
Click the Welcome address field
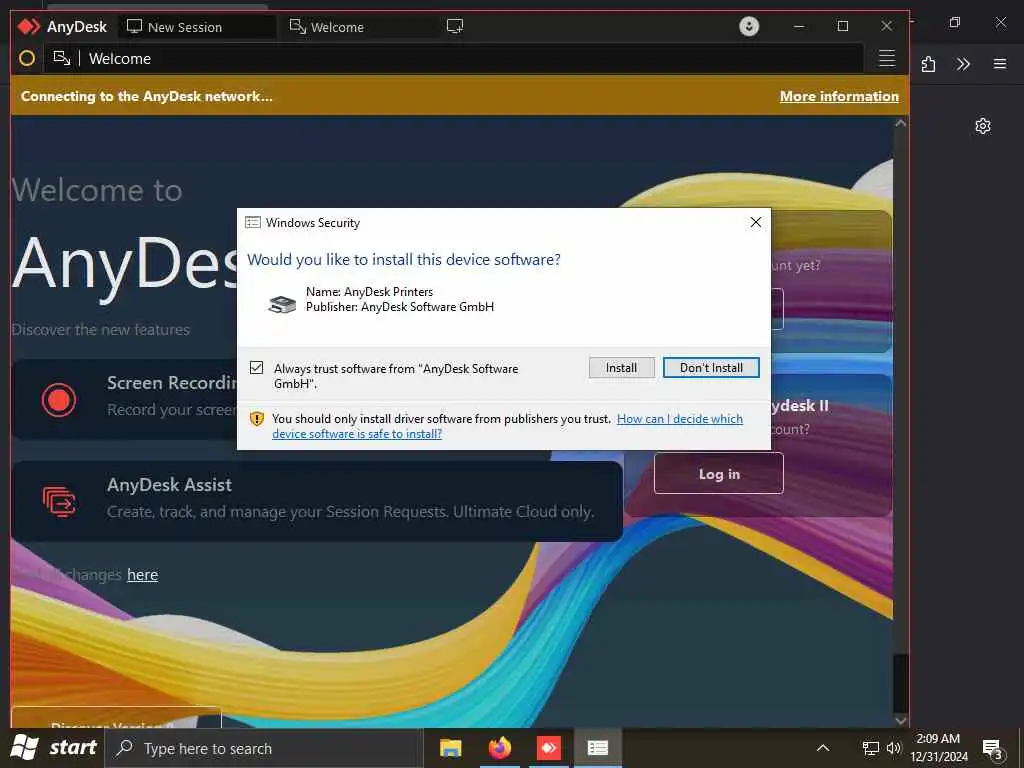(454, 58)
